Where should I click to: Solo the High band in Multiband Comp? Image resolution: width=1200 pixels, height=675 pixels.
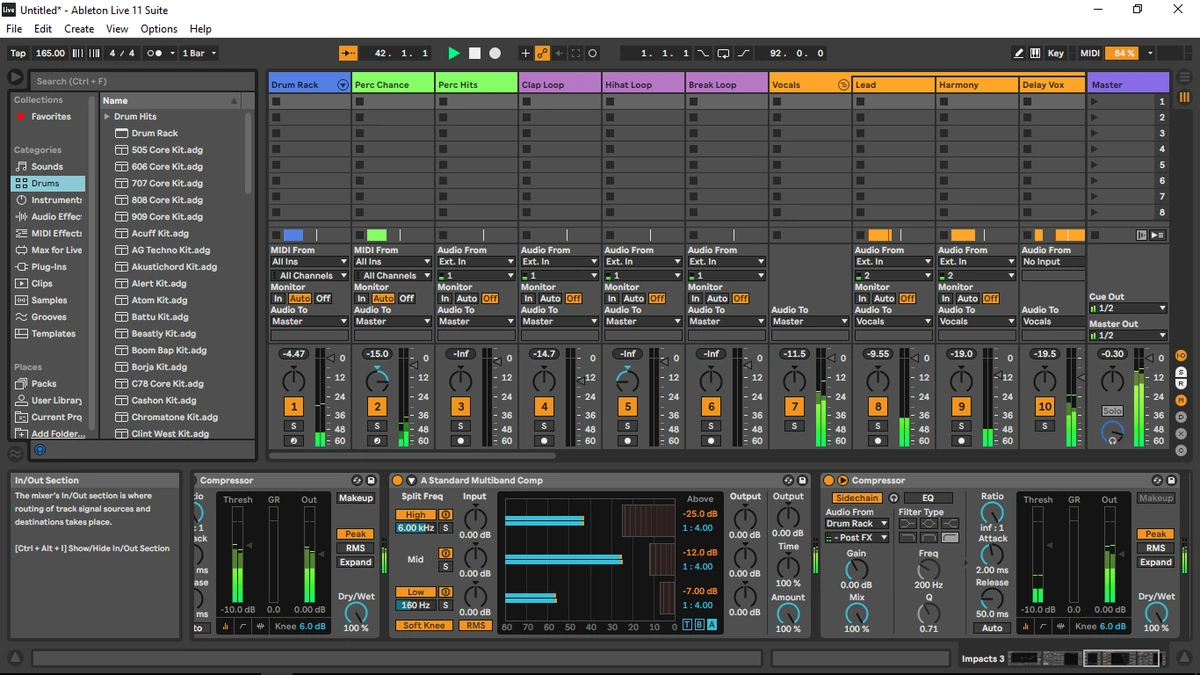tap(446, 528)
